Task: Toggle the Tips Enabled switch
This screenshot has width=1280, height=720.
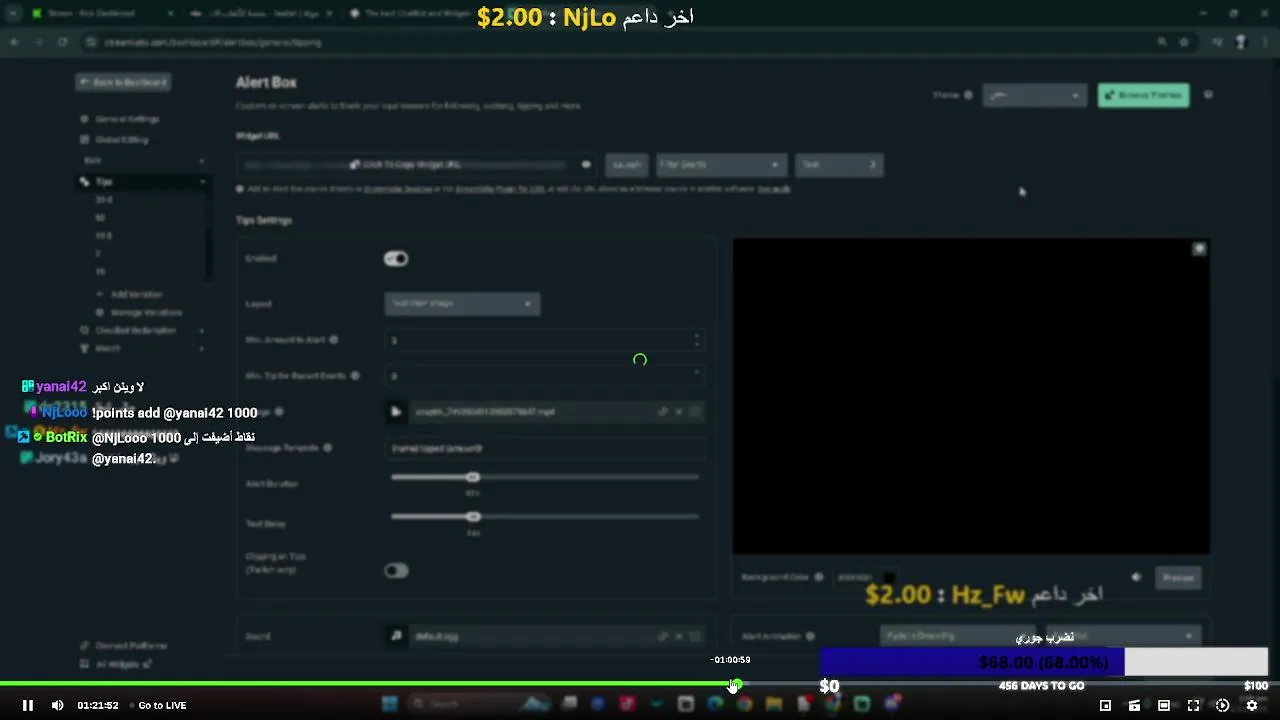Action: (396, 259)
